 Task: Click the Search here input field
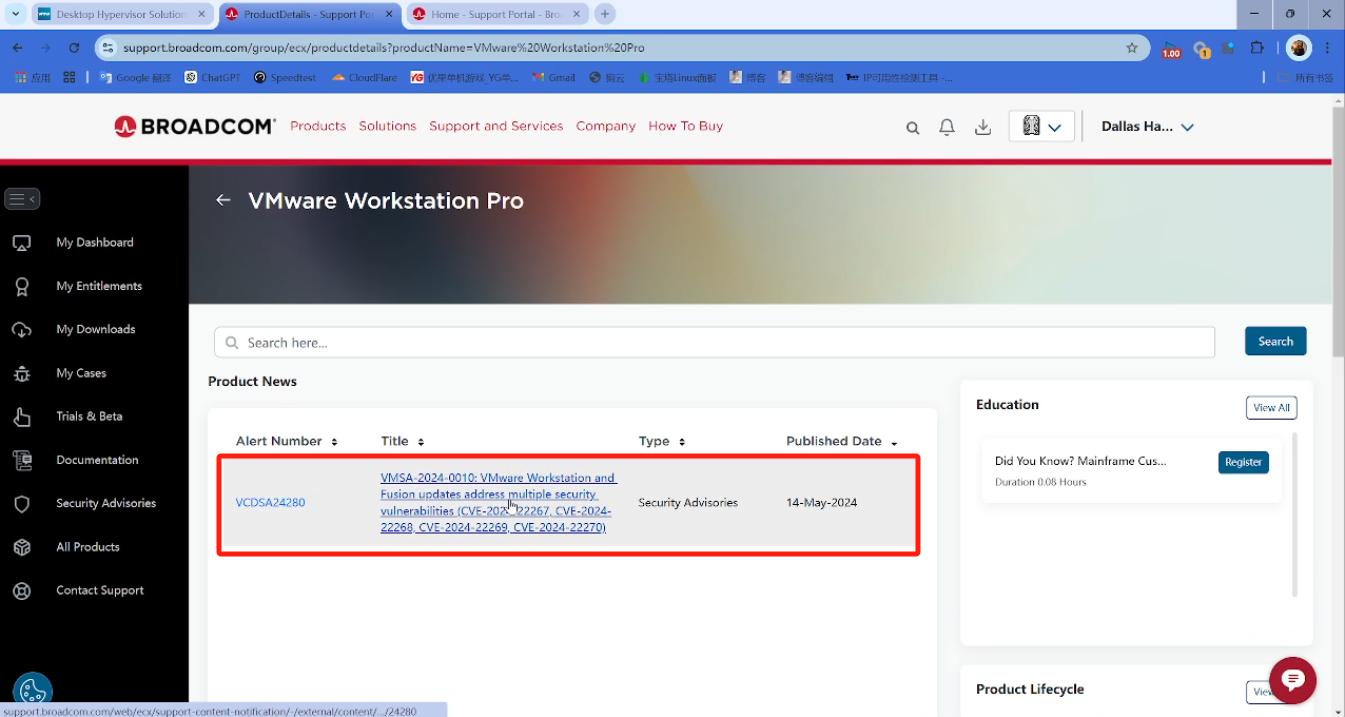point(714,342)
